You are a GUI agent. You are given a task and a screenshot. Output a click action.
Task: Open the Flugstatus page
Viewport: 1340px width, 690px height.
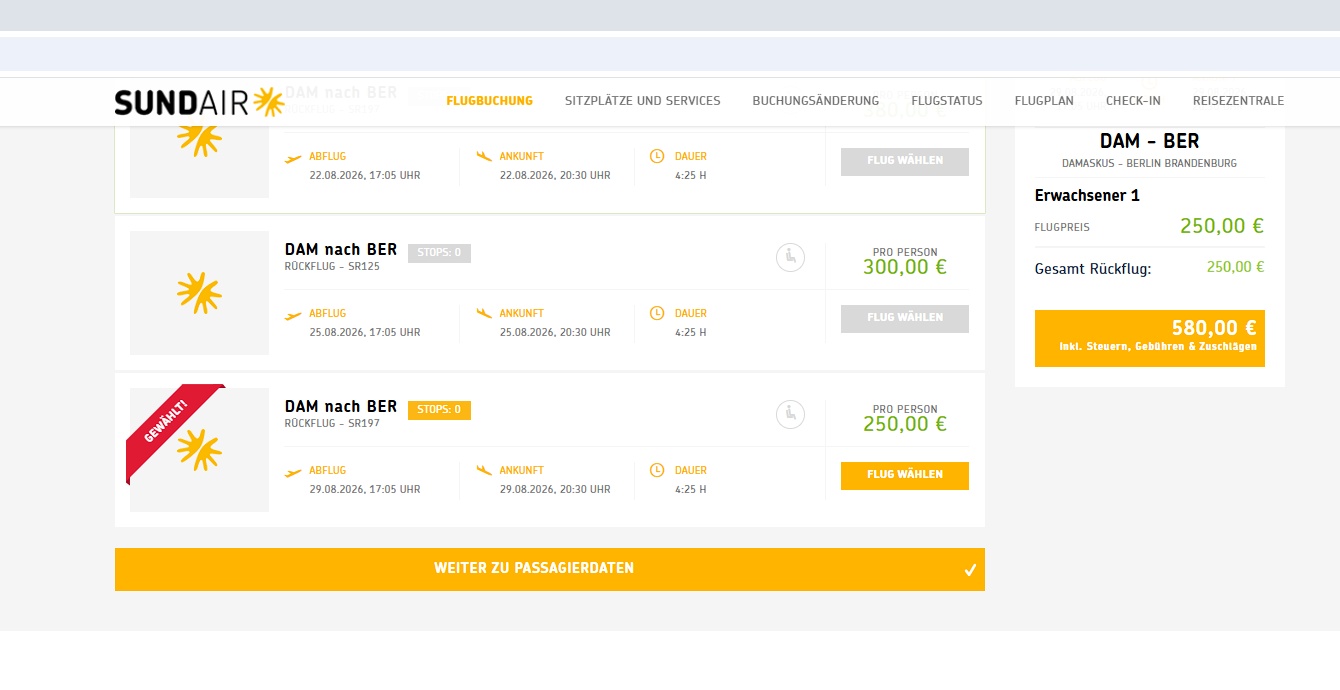click(946, 101)
